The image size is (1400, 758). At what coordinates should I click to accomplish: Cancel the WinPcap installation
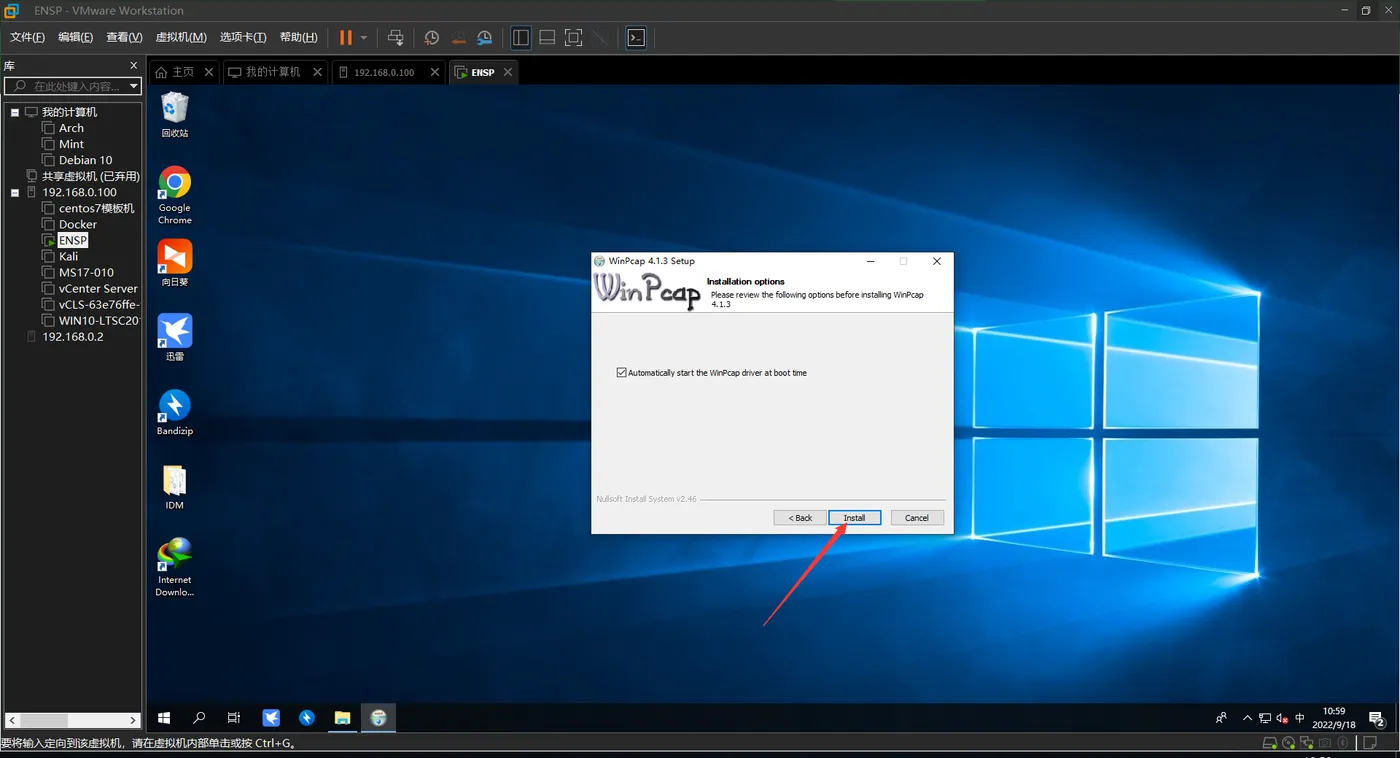tap(917, 518)
